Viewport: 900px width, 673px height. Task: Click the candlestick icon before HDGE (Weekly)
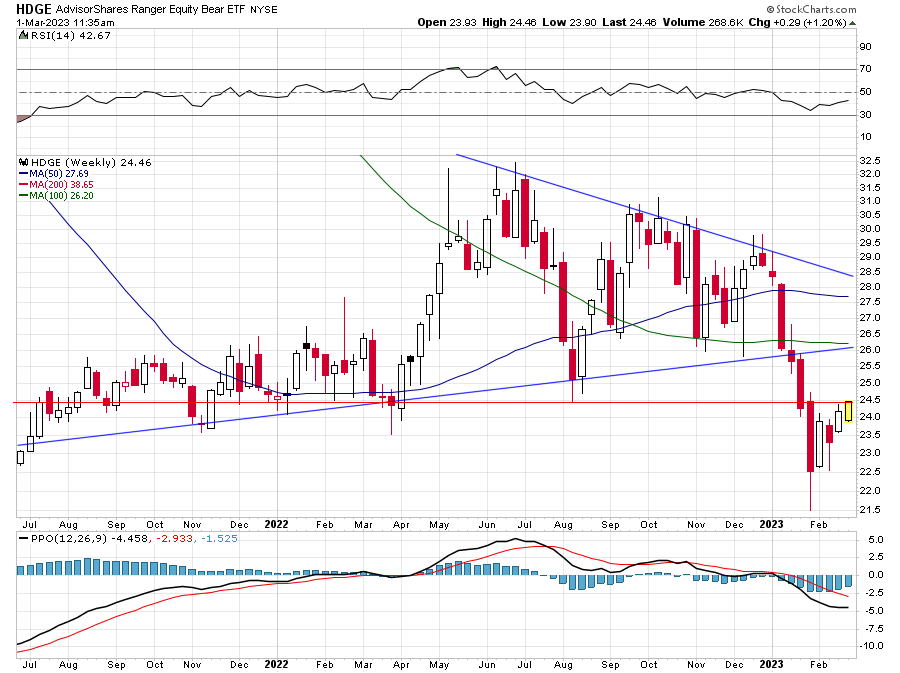pyautogui.click(x=24, y=163)
